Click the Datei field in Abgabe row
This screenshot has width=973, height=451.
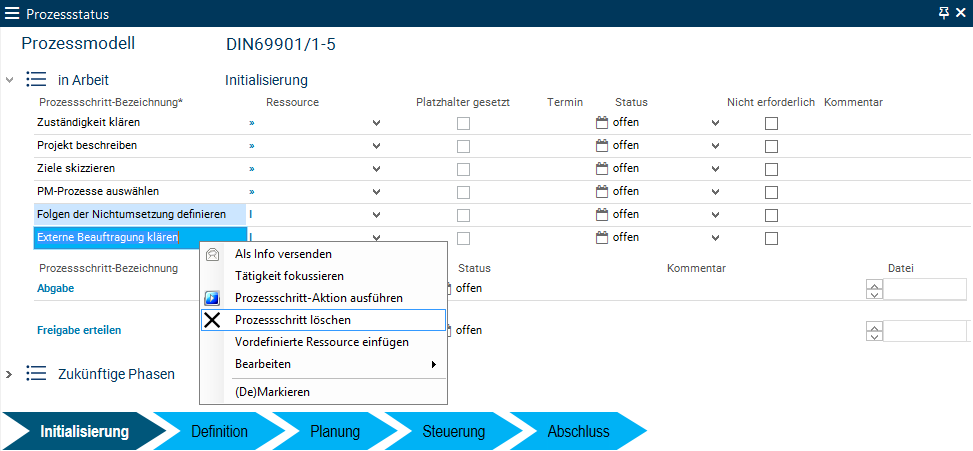(x=925, y=289)
